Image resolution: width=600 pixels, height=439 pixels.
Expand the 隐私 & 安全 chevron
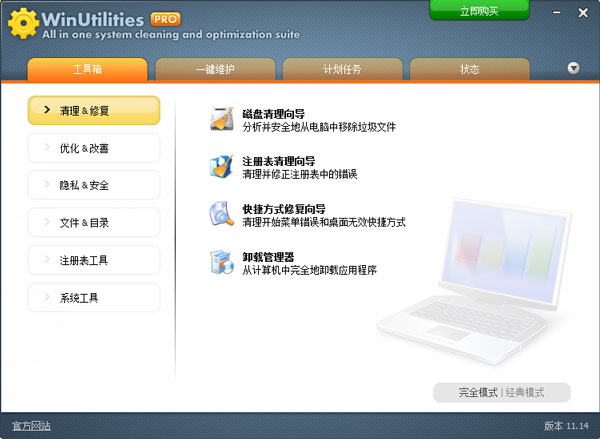(x=46, y=185)
